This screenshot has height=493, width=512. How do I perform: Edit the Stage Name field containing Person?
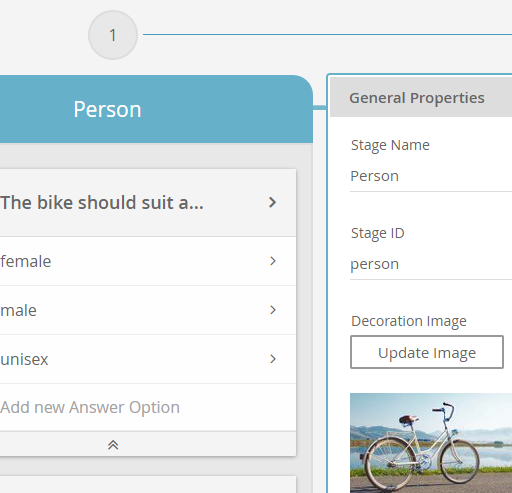pos(431,176)
